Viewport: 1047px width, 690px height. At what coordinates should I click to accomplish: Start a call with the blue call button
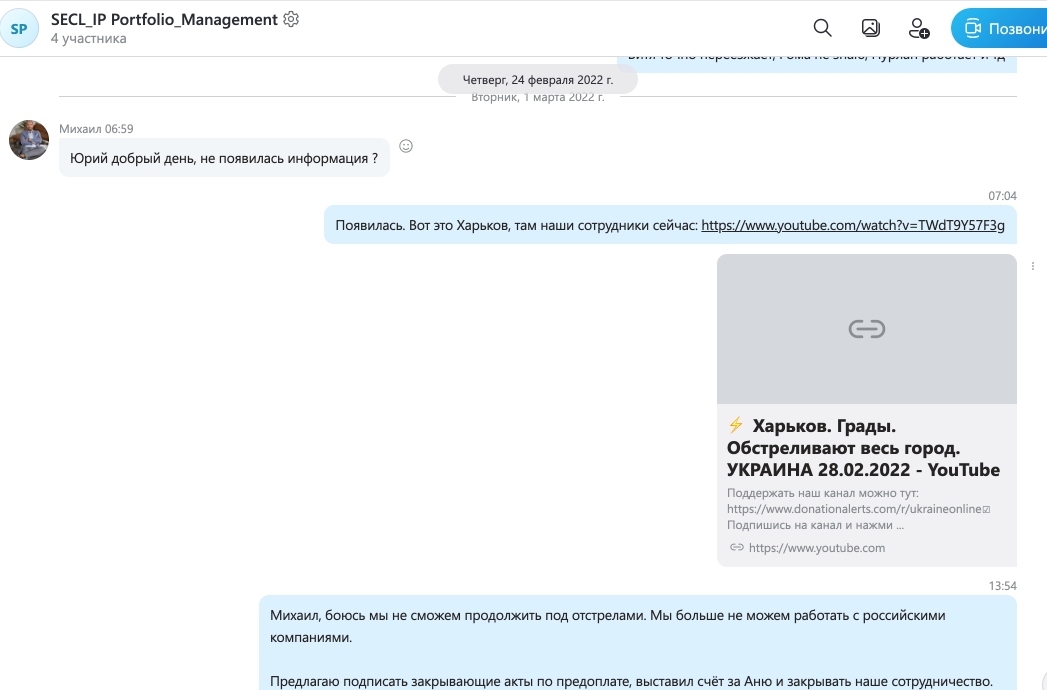(998, 28)
